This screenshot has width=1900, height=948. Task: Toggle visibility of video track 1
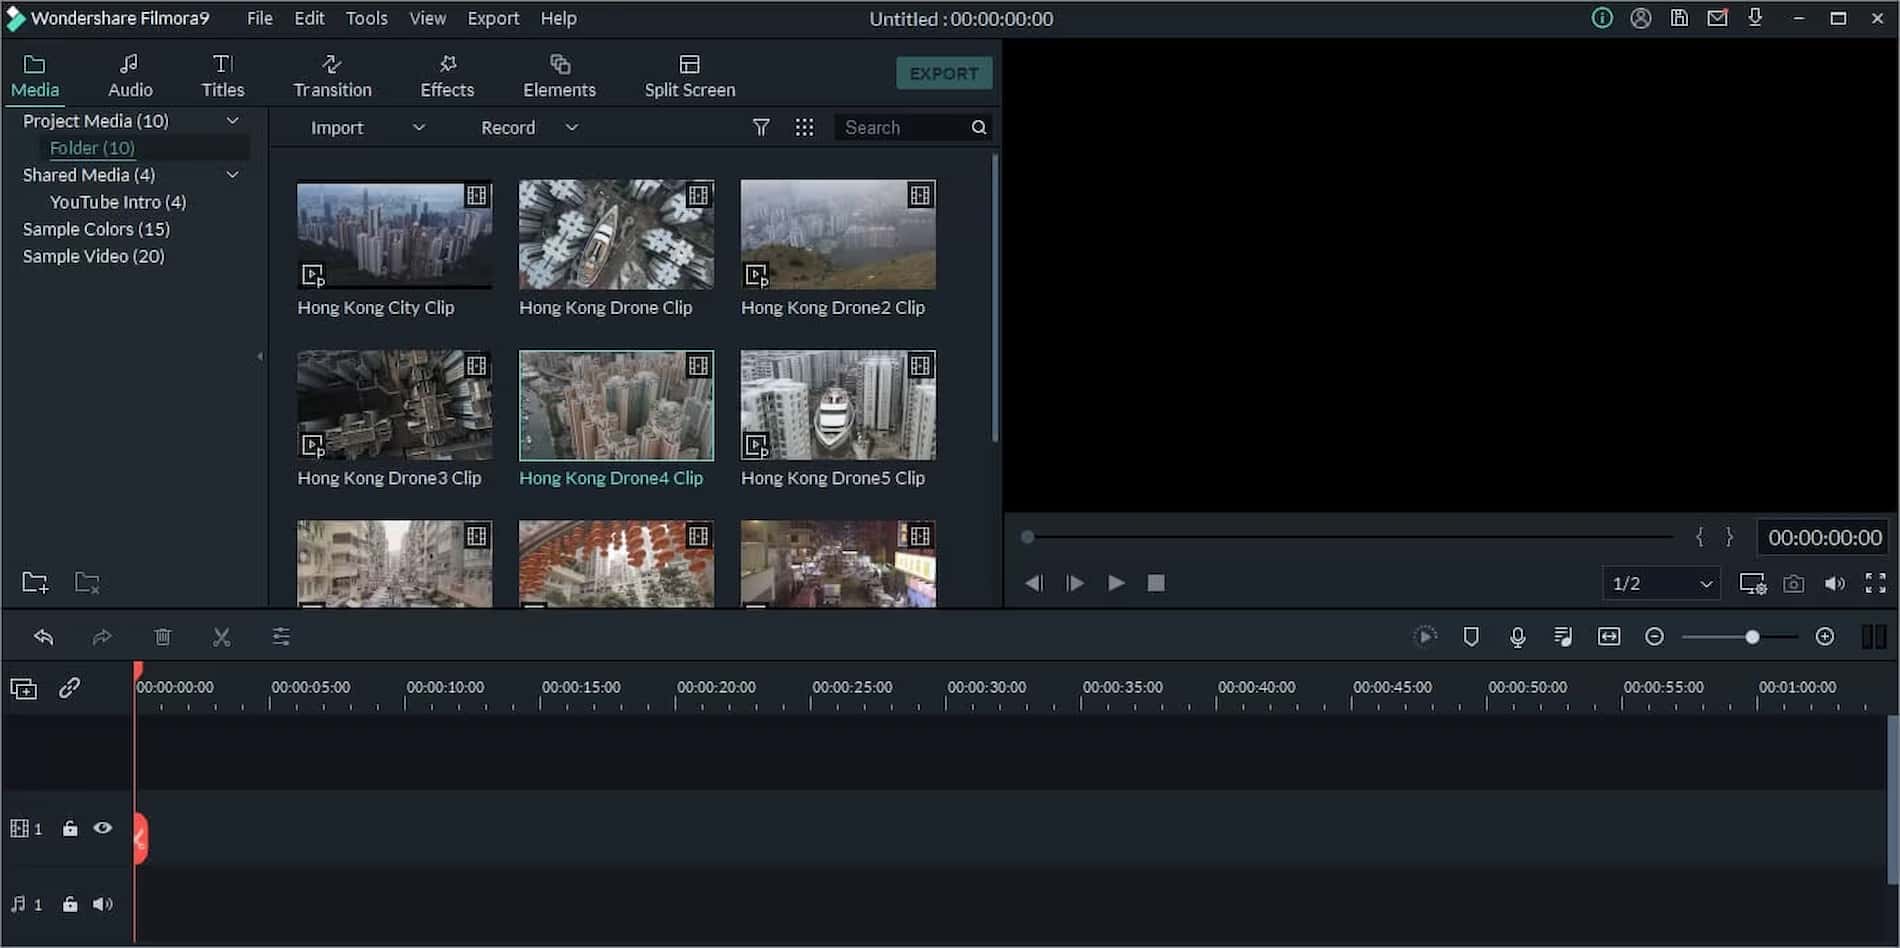coord(102,827)
